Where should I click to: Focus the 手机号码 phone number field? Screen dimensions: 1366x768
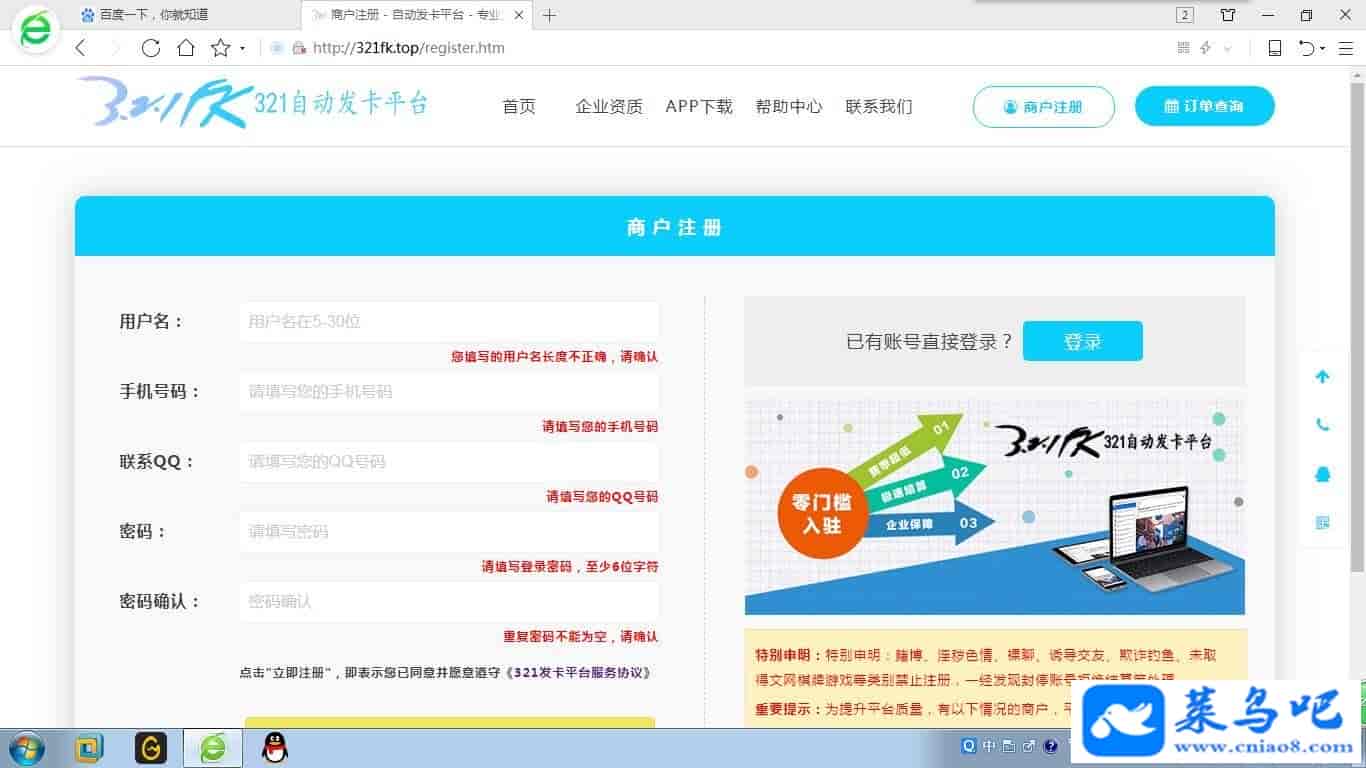click(449, 392)
